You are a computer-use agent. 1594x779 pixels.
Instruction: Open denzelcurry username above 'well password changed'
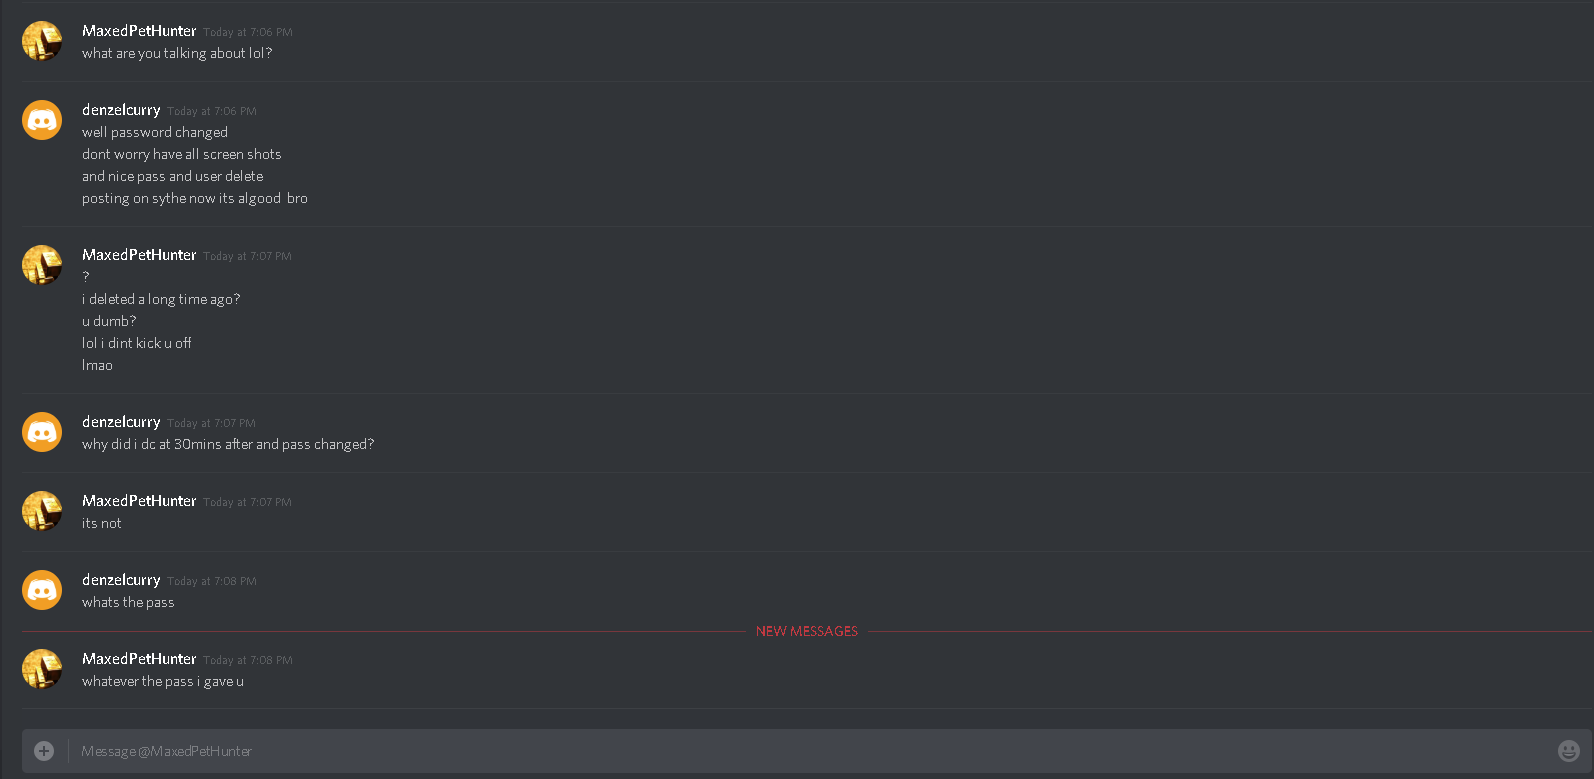coord(121,110)
